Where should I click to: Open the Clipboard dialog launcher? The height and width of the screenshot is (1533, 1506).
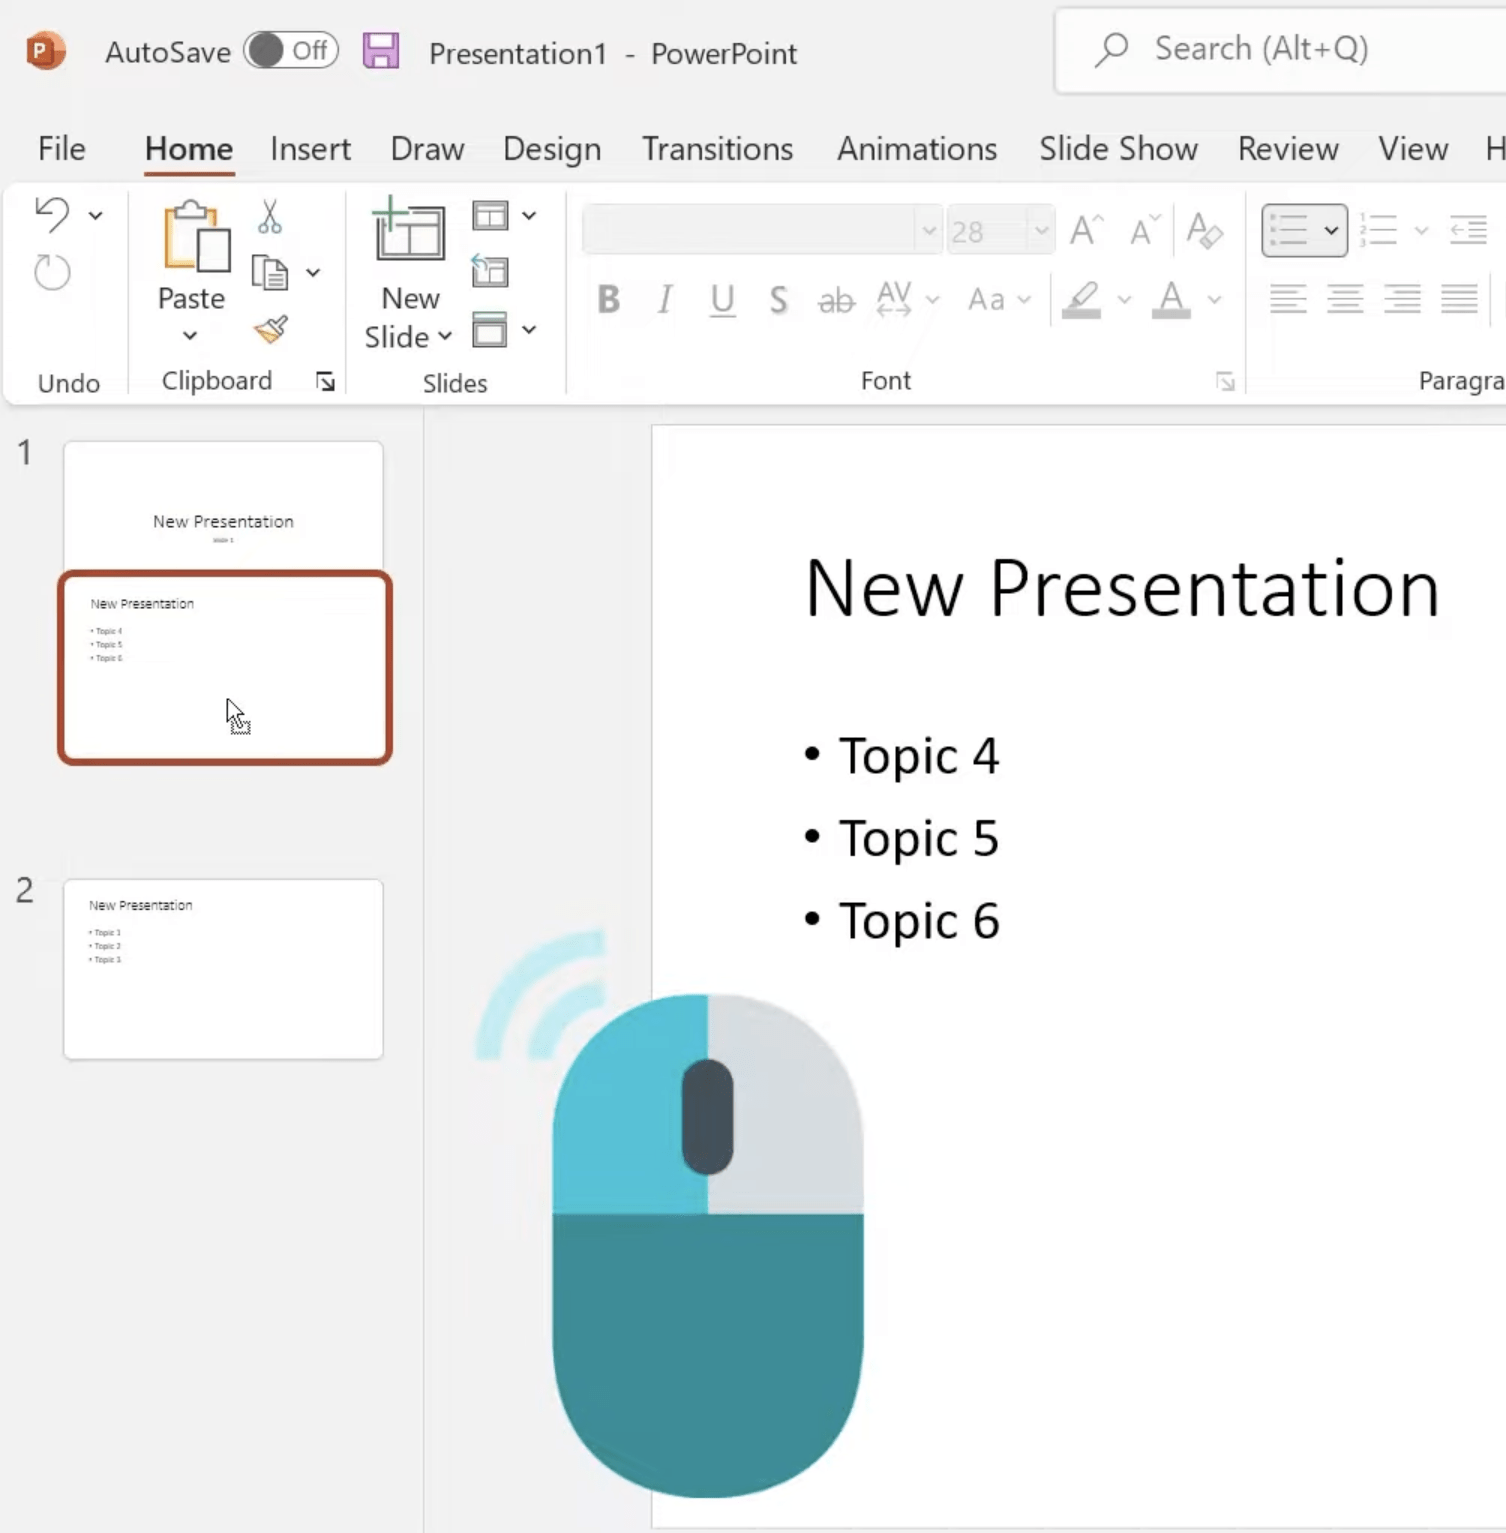pos(325,381)
